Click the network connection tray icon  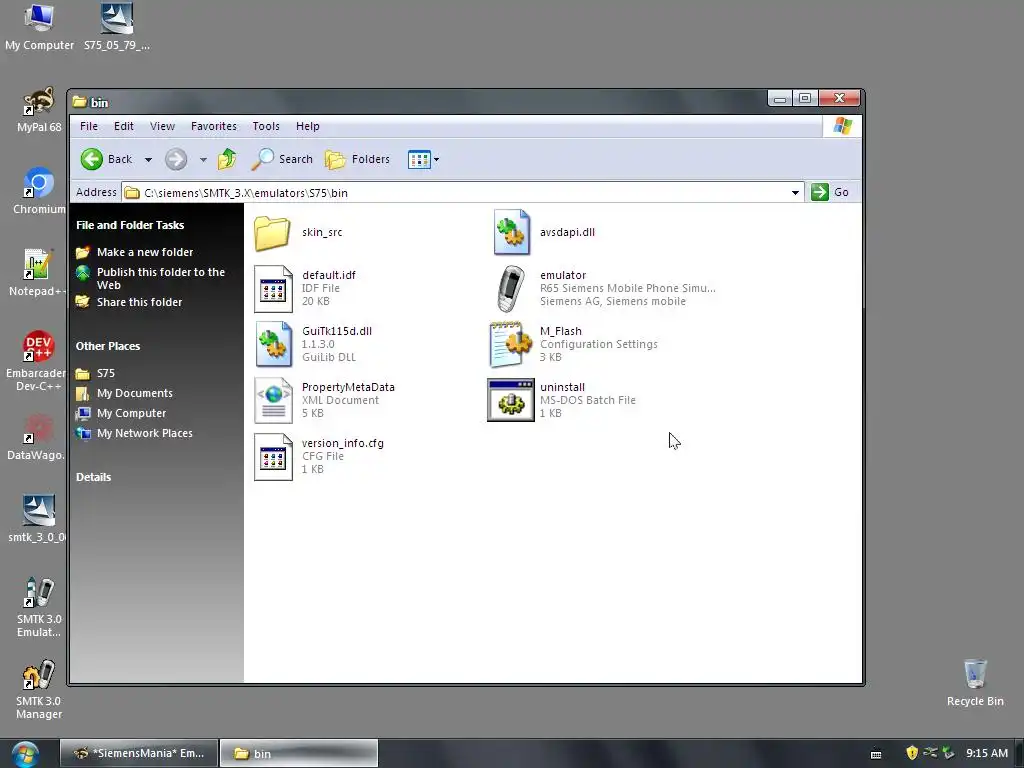pyautogui.click(x=931, y=753)
